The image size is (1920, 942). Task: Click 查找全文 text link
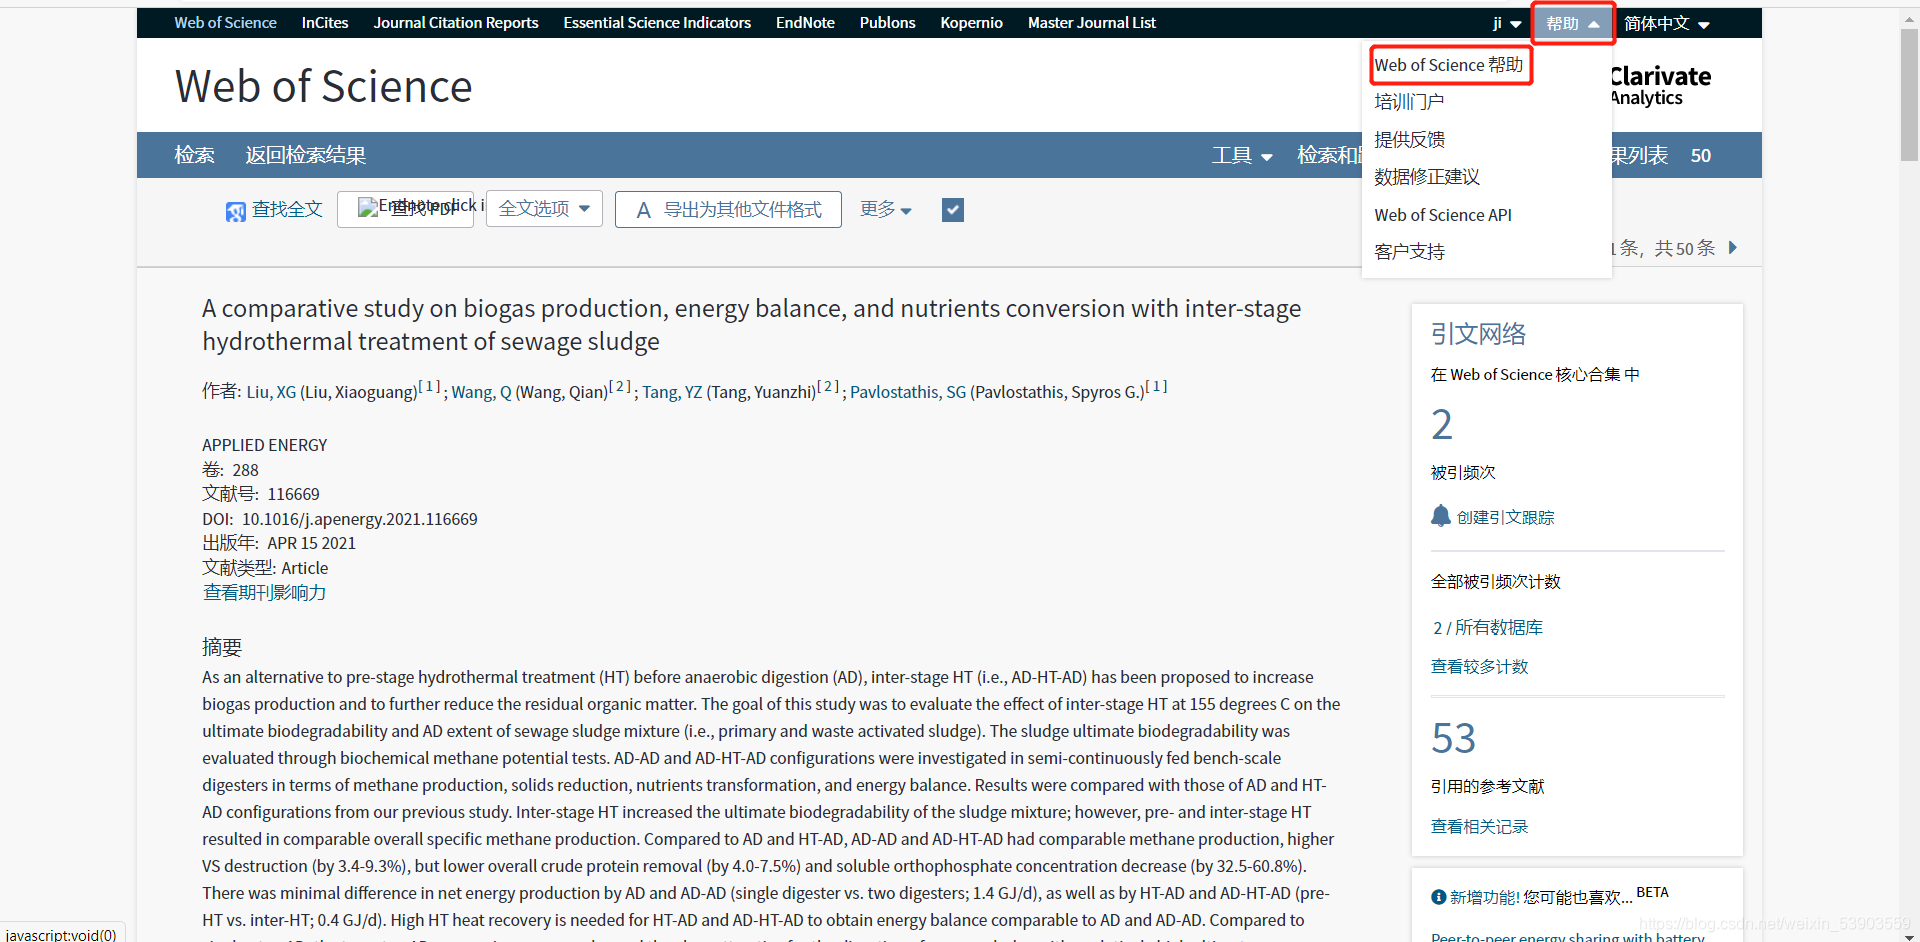click(x=287, y=209)
